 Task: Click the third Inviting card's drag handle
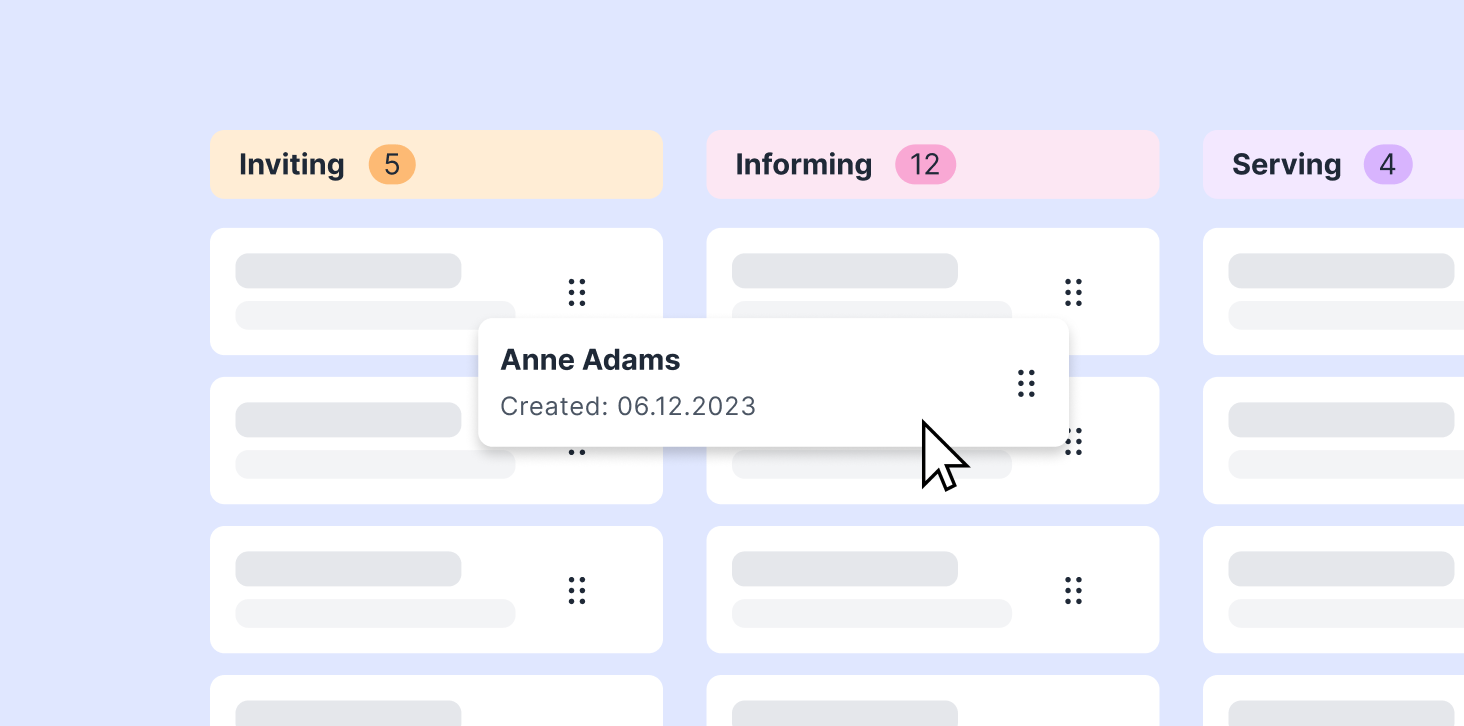[576, 590]
